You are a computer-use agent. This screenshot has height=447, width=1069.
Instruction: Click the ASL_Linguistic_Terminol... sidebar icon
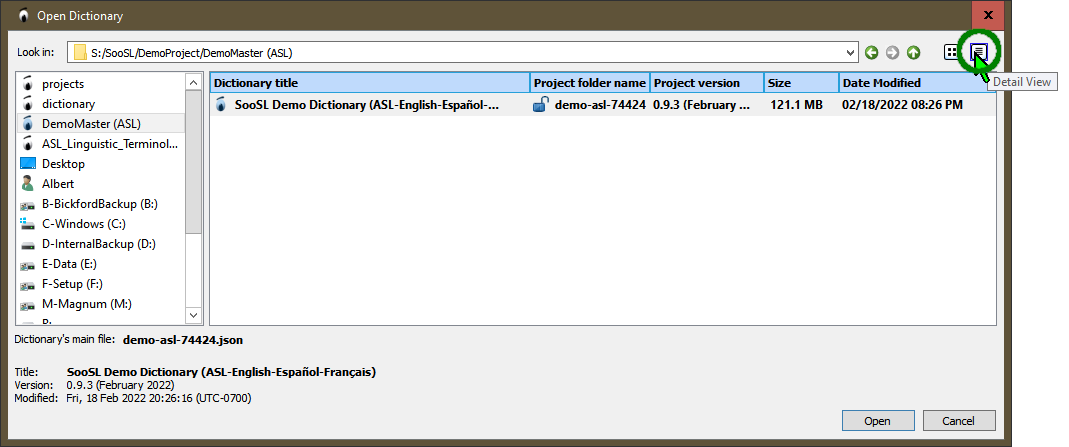pos(28,144)
